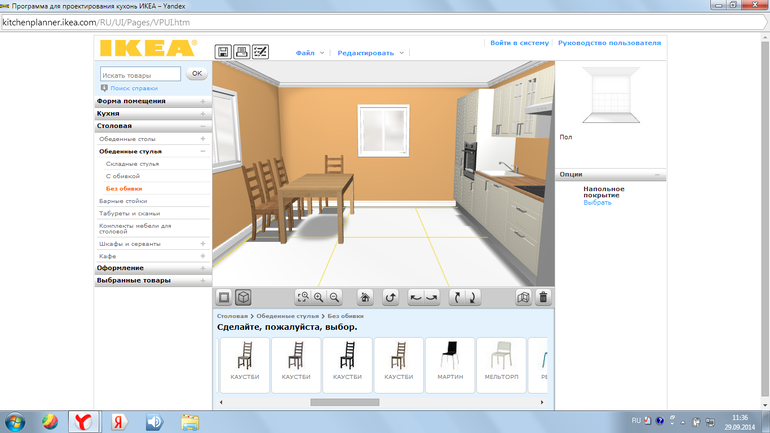
Task: Open the Файл dropdown menu
Action: click(309, 53)
